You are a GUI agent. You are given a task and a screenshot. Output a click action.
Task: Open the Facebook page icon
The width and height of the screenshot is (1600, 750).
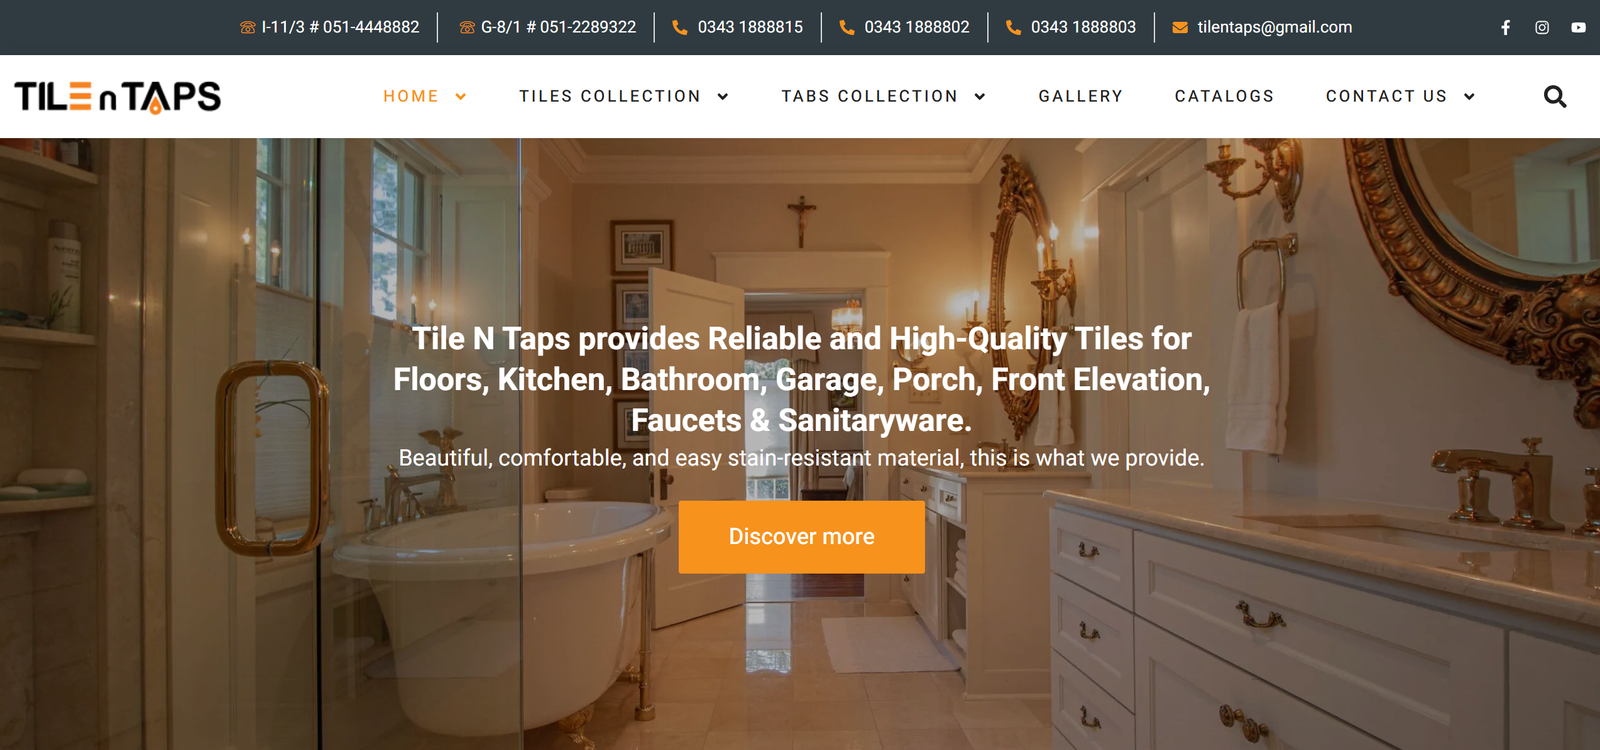click(x=1505, y=28)
